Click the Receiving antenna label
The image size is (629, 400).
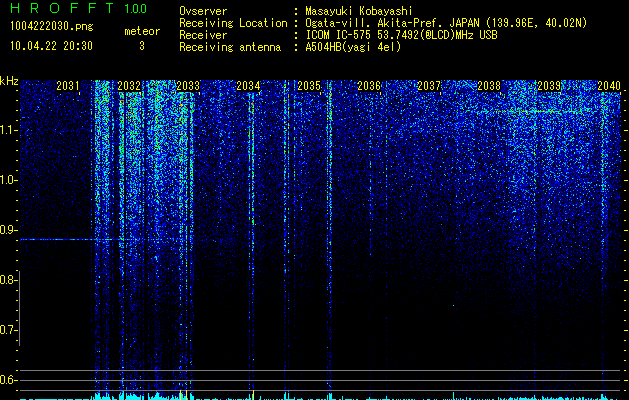click(230, 47)
